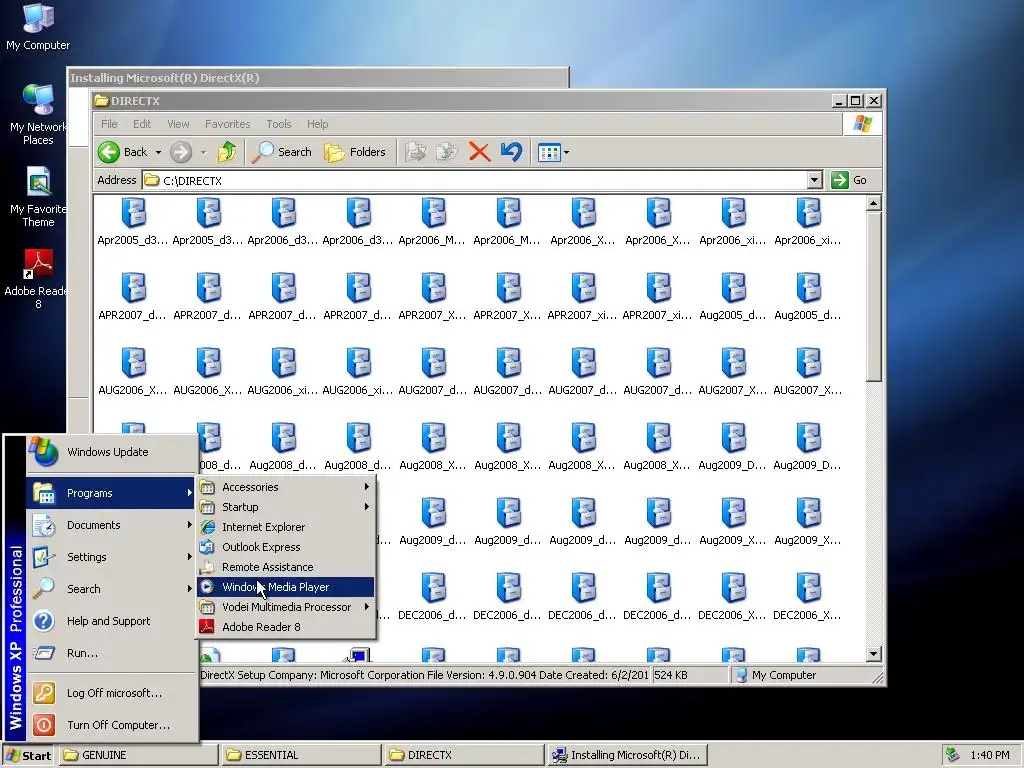The width and height of the screenshot is (1024, 768).
Task: Toggle the Folders pane button
Action: 355,152
